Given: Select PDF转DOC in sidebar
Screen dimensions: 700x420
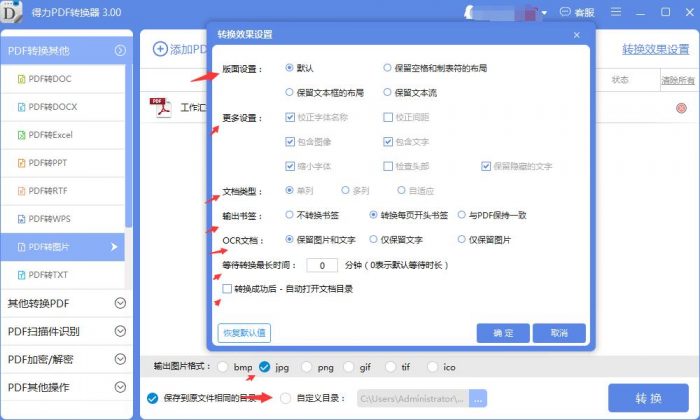Looking at the screenshot, I should 63,79.
